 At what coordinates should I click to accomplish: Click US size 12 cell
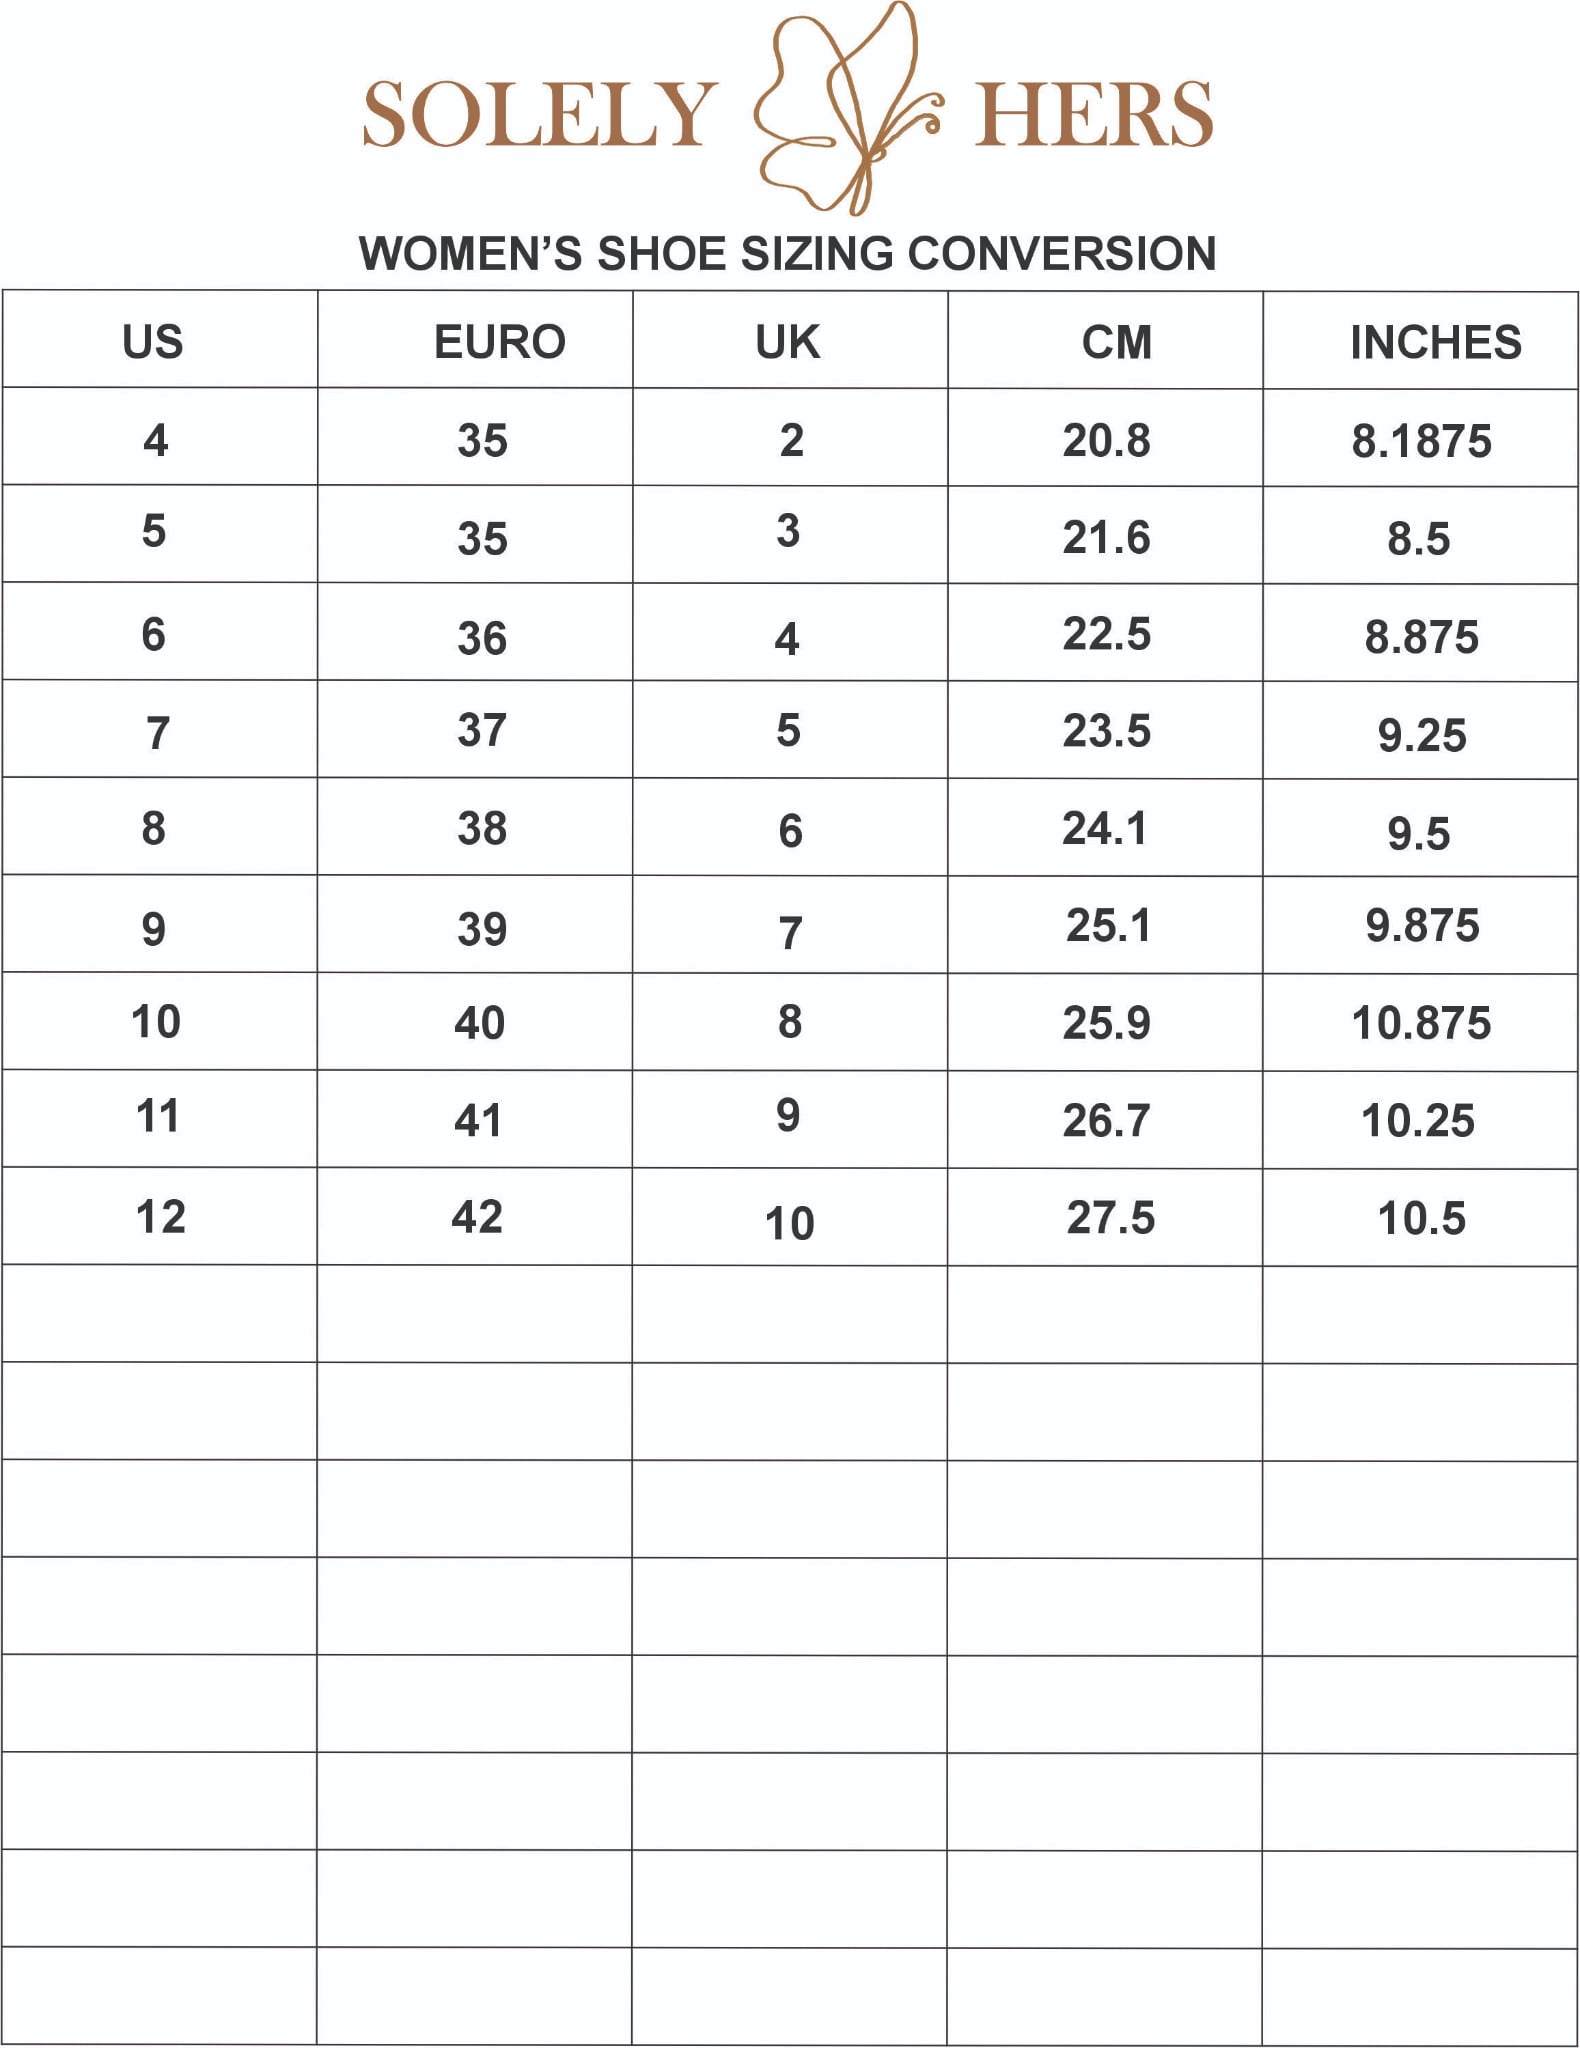(x=160, y=1217)
